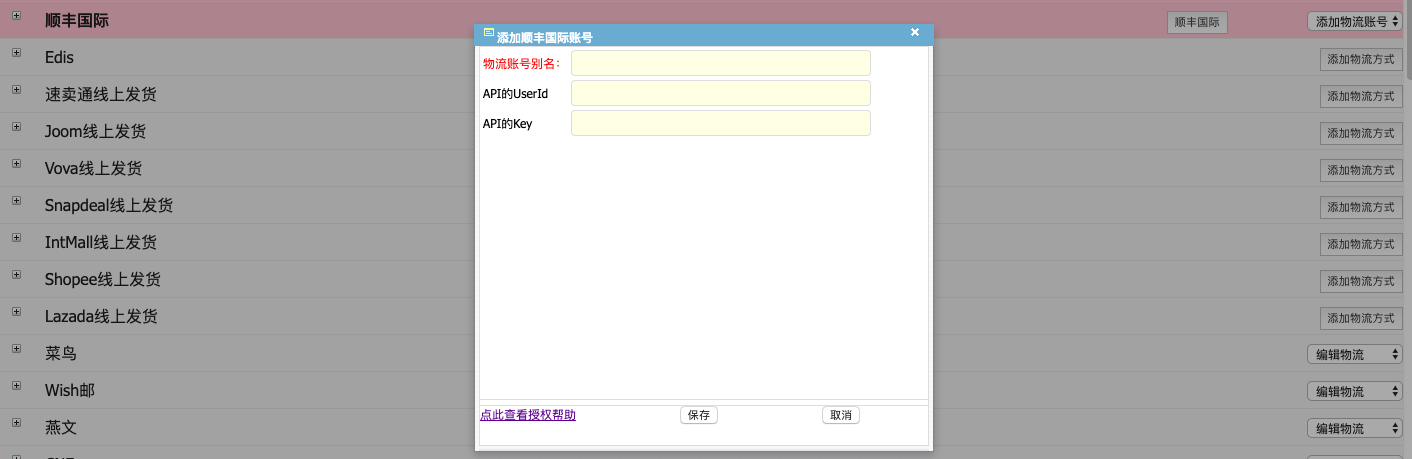
Task: Select the 燕文 row title
Action: [x=61, y=427]
